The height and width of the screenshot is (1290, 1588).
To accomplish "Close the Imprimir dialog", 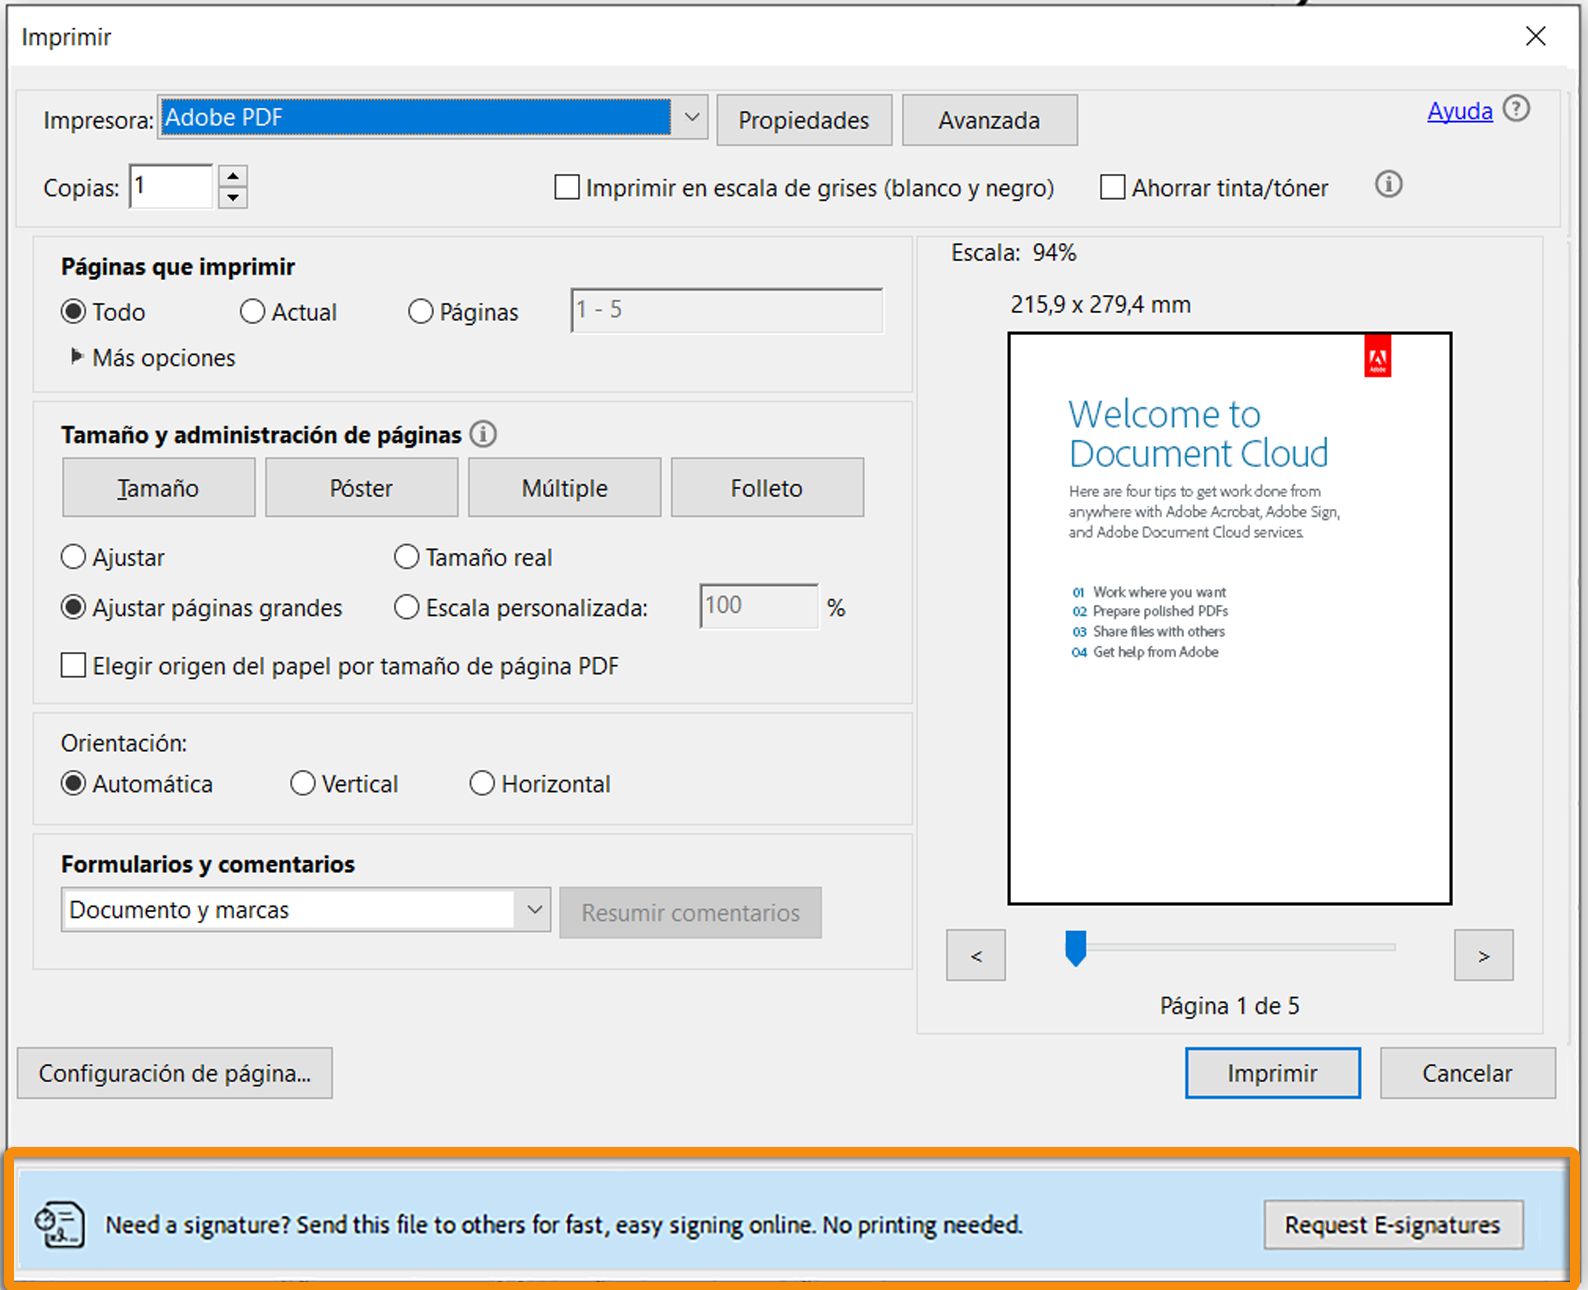I will click(1536, 37).
